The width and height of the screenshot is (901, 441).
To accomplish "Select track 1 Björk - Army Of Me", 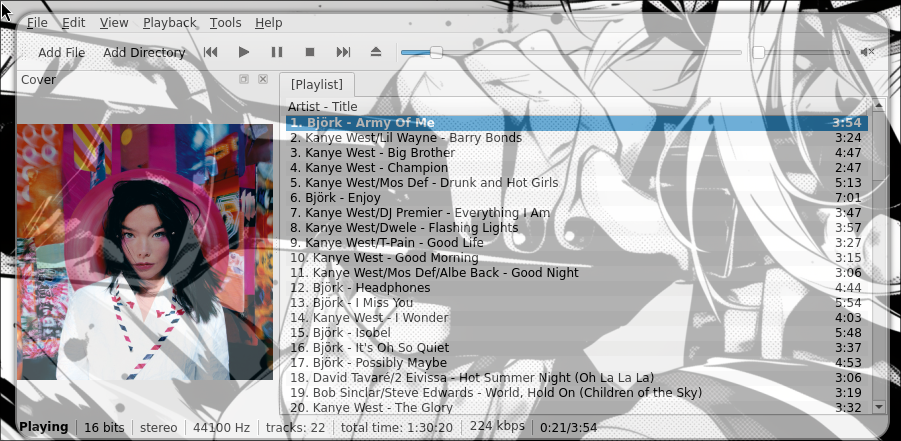I will point(577,122).
